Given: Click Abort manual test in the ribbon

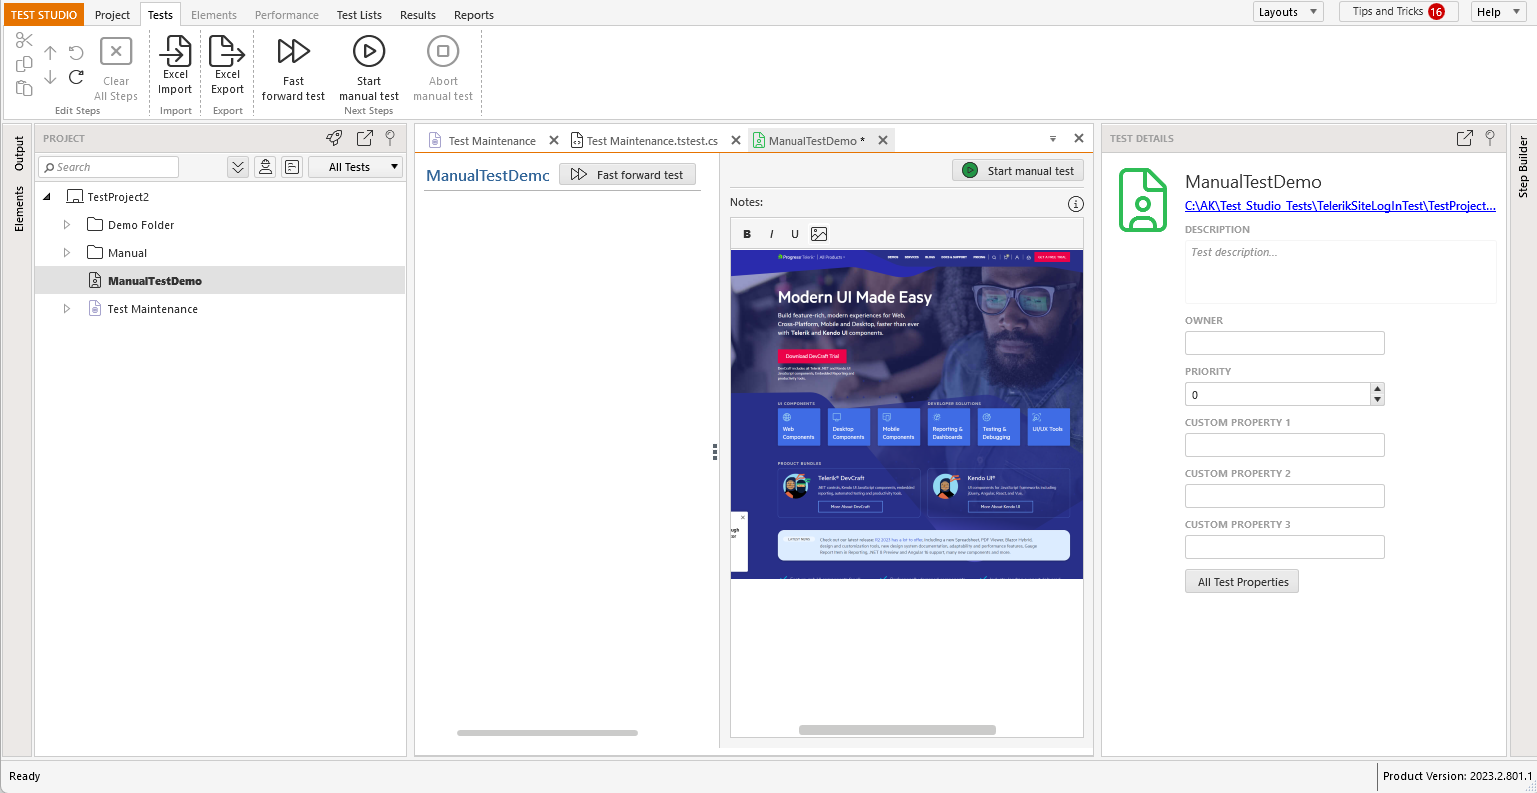Looking at the screenshot, I should [x=443, y=69].
